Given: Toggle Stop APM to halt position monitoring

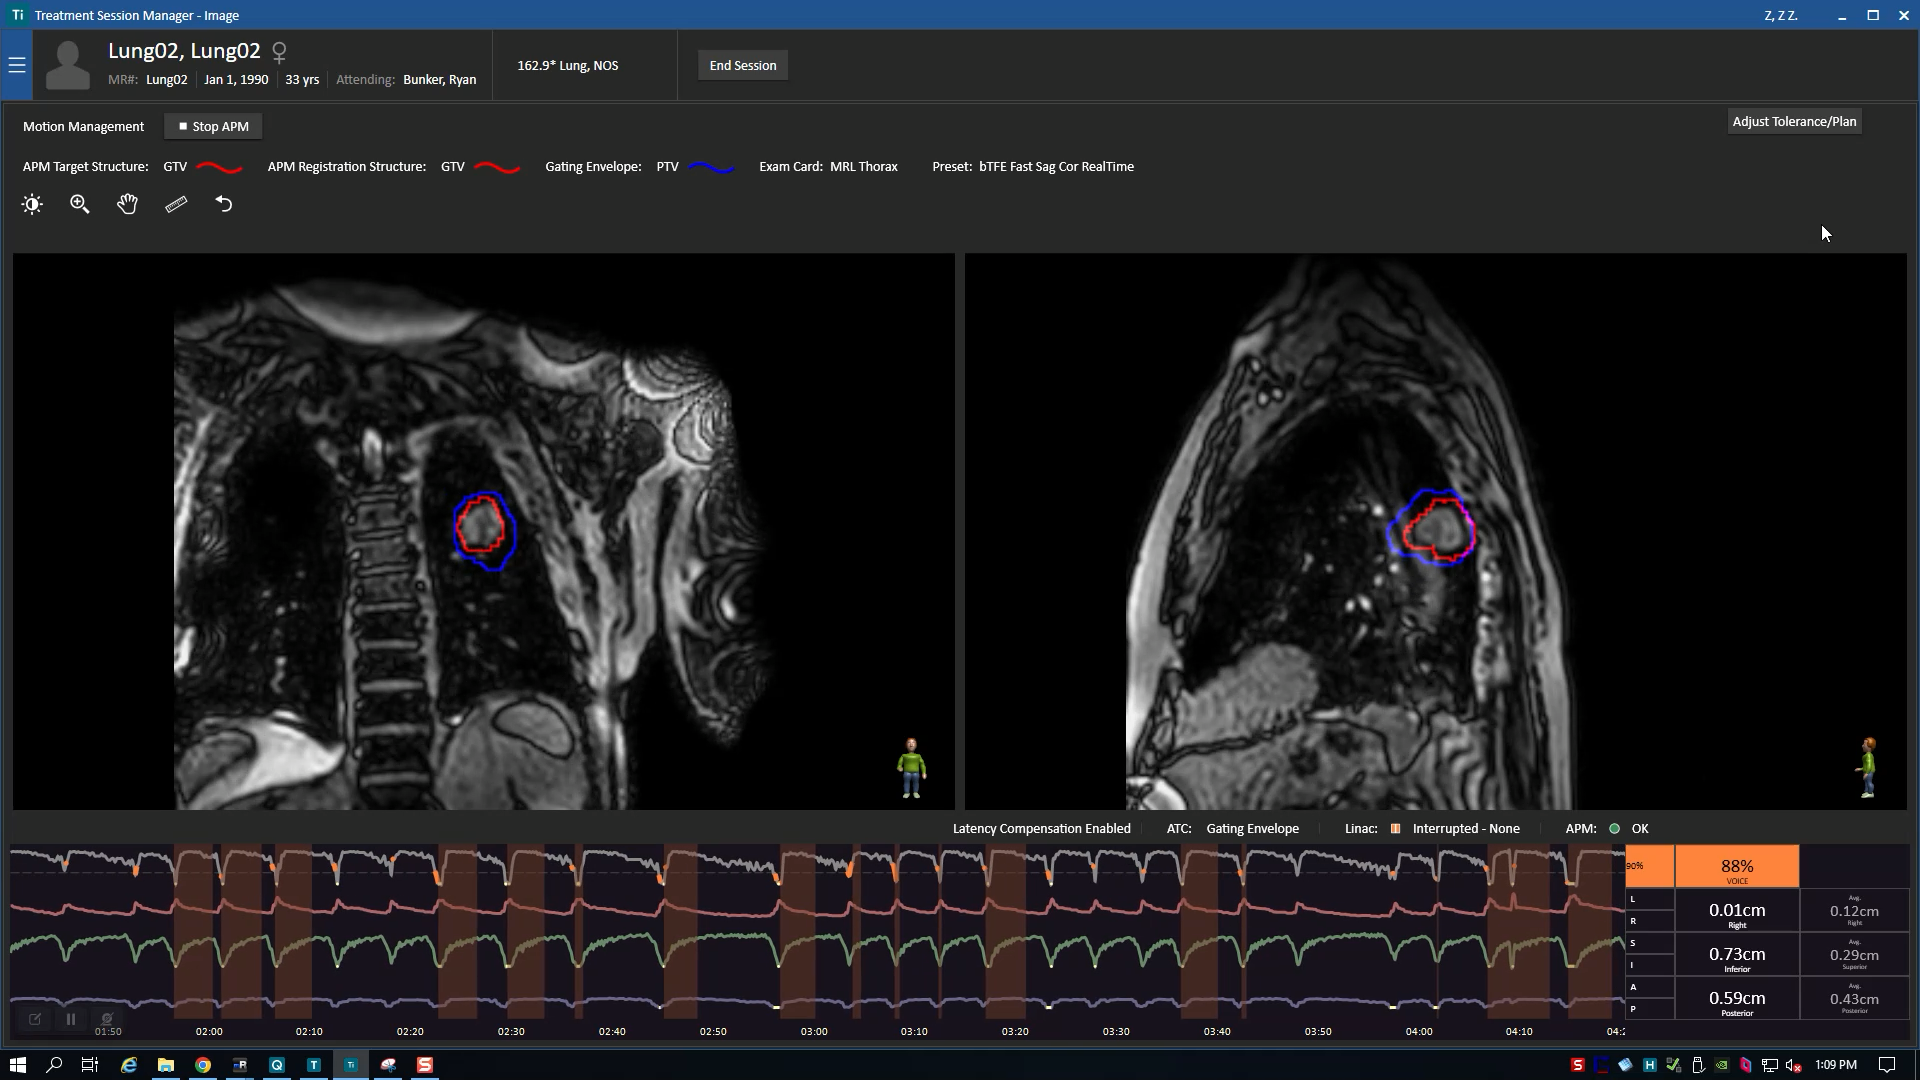Looking at the screenshot, I should point(212,126).
